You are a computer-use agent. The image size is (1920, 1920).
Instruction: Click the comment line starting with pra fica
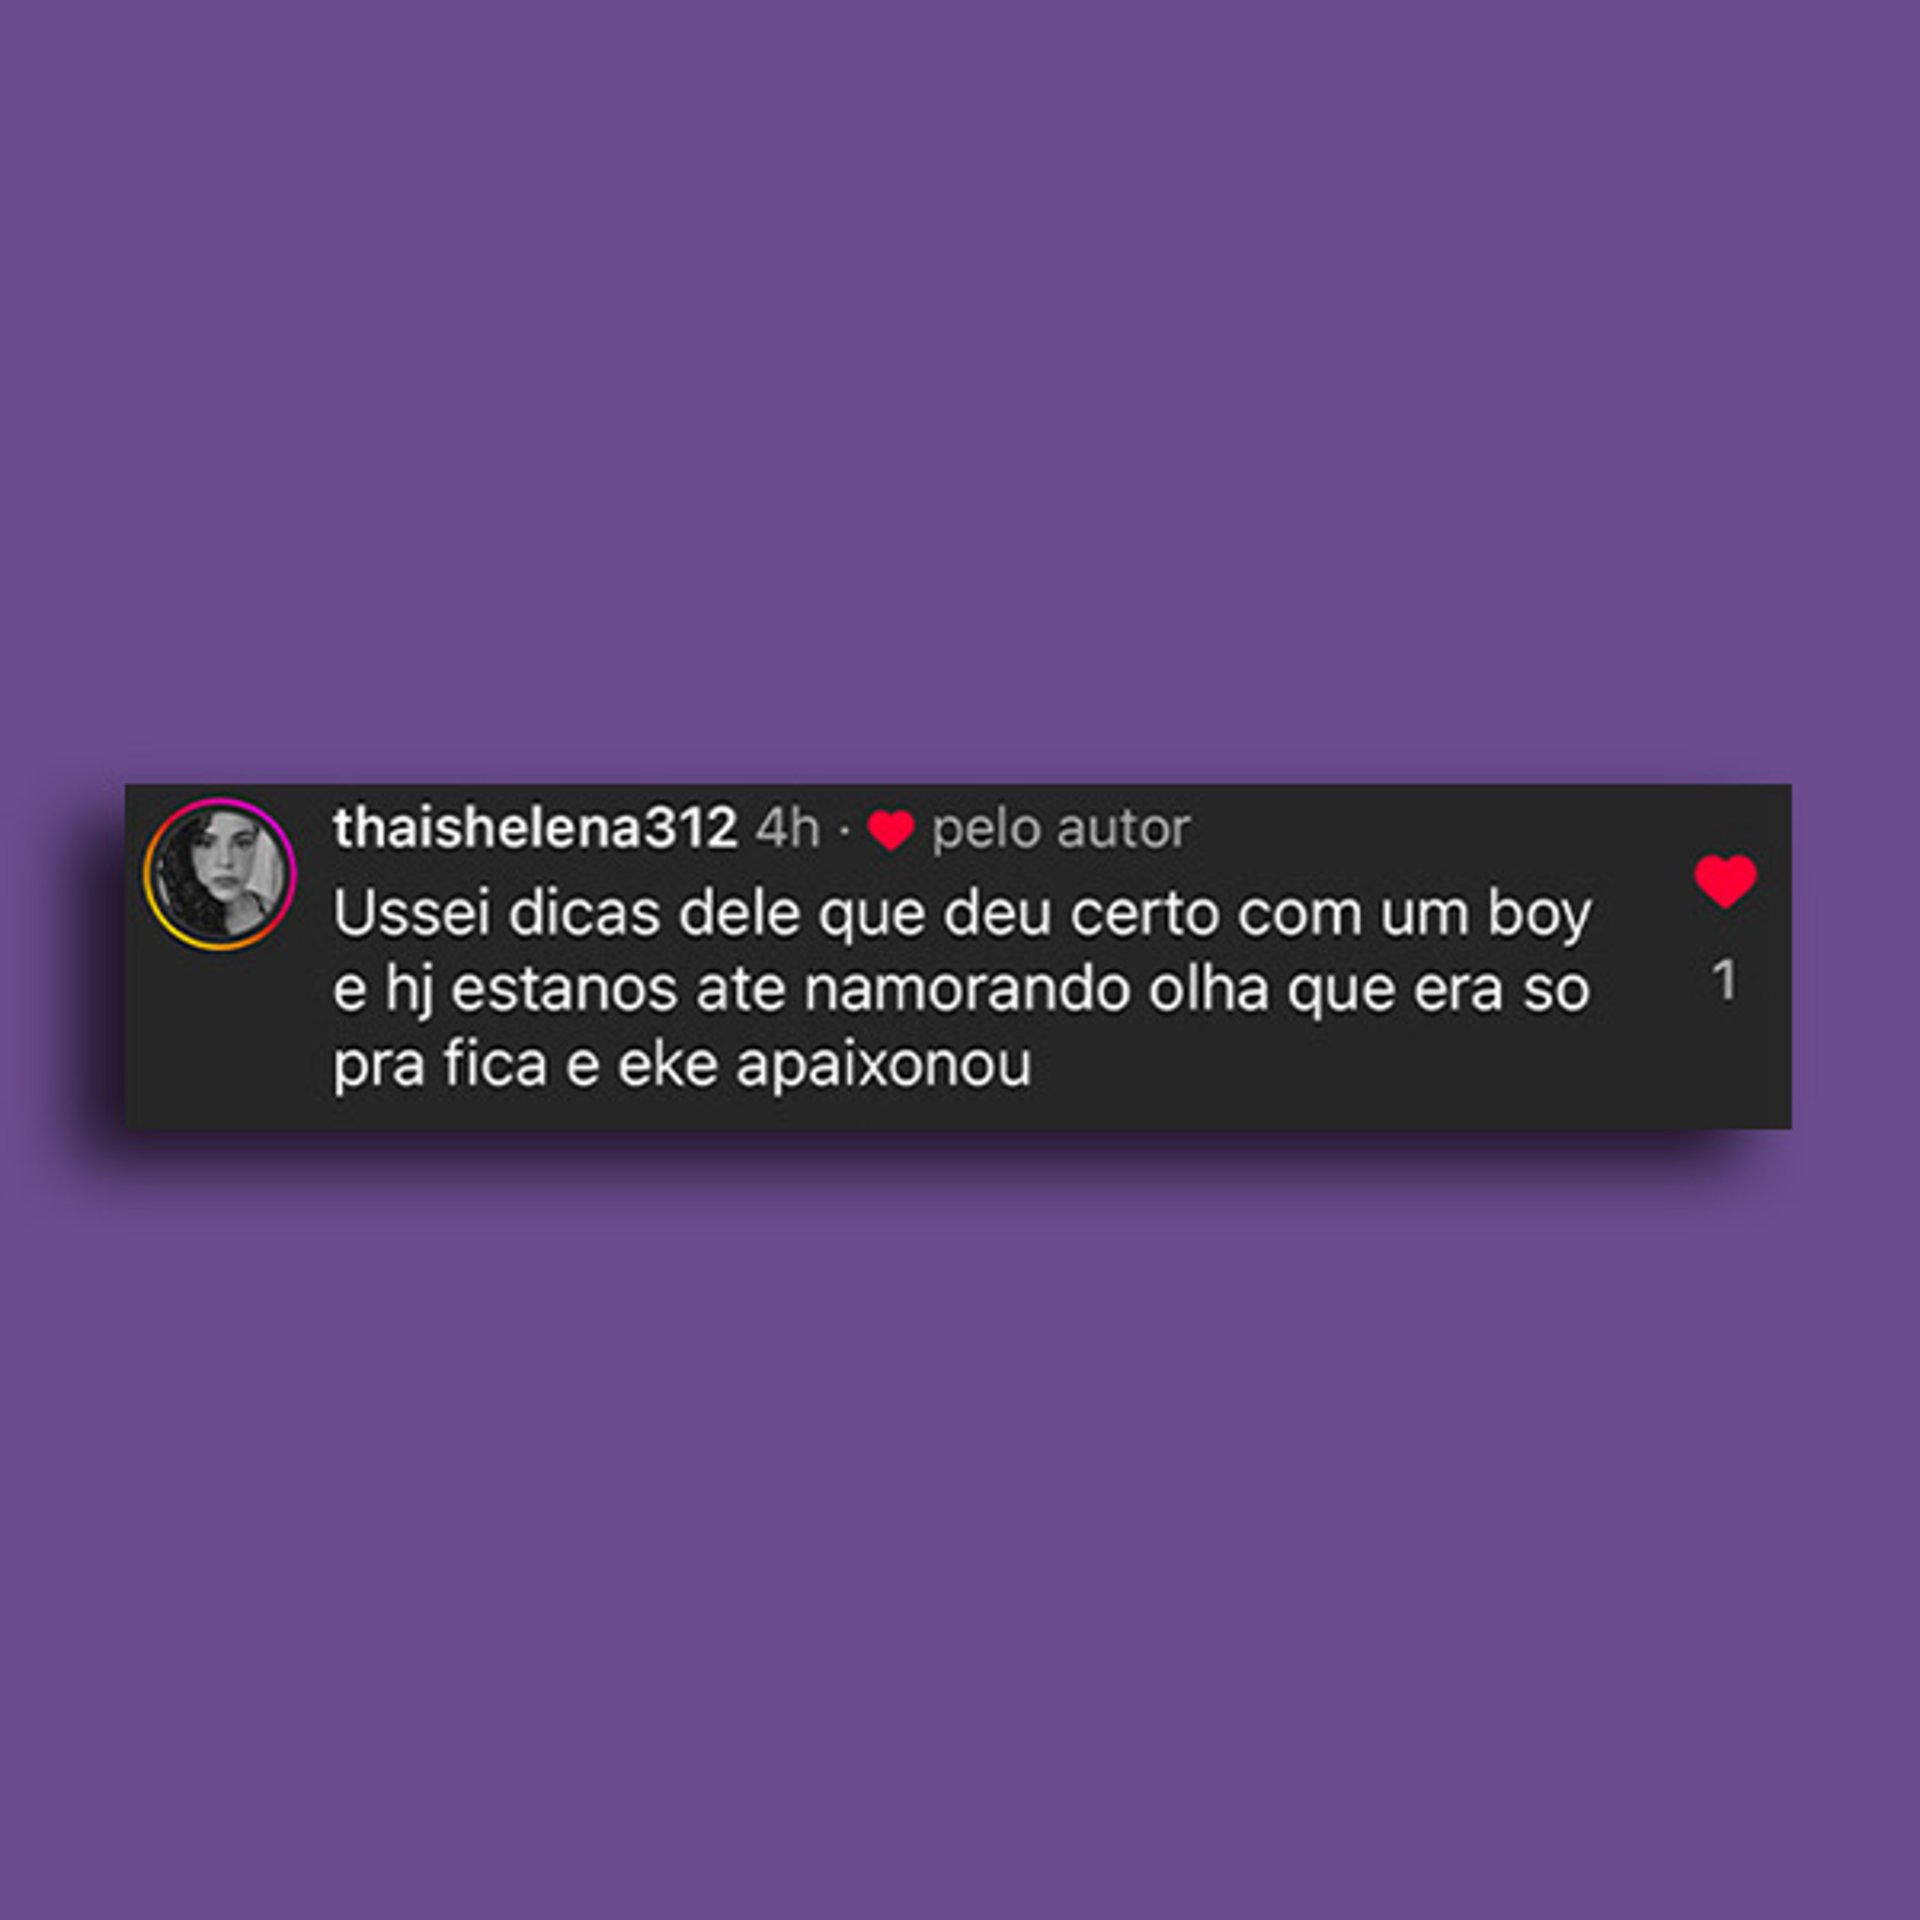coord(682,1065)
